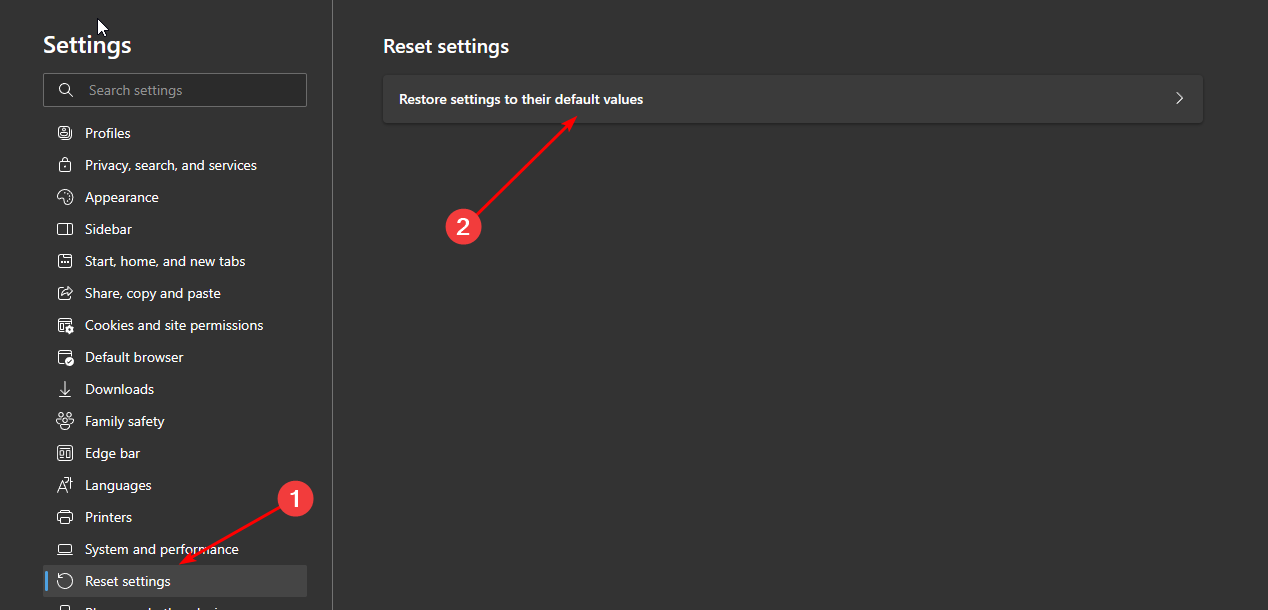Select the Start, home, and new tabs icon
The height and width of the screenshot is (610, 1268).
[65, 260]
